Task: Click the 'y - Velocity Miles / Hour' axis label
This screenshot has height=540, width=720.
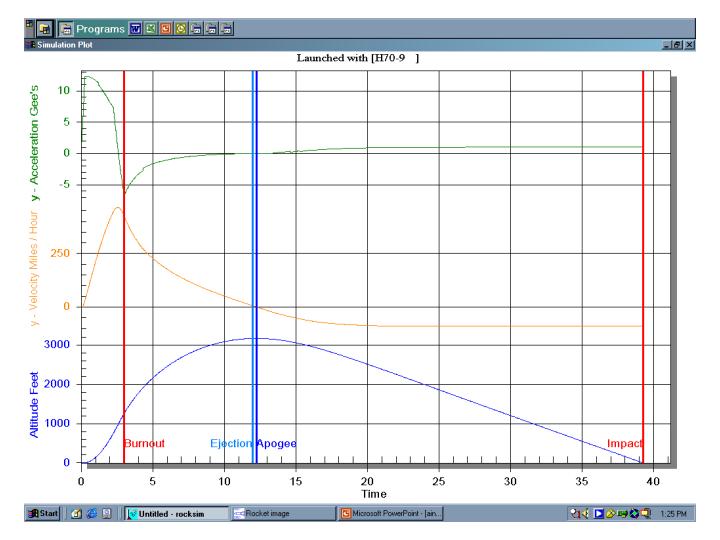Action: pyautogui.click(x=34, y=268)
